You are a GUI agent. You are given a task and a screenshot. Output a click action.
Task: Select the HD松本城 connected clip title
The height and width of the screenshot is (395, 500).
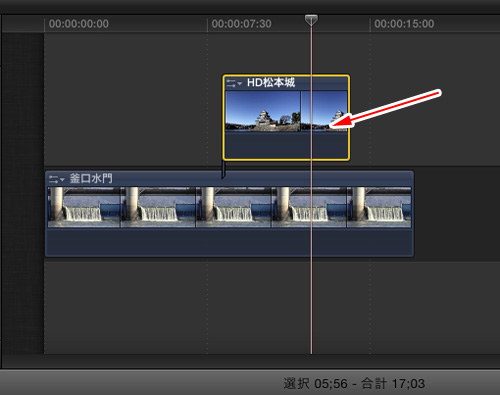click(x=271, y=82)
